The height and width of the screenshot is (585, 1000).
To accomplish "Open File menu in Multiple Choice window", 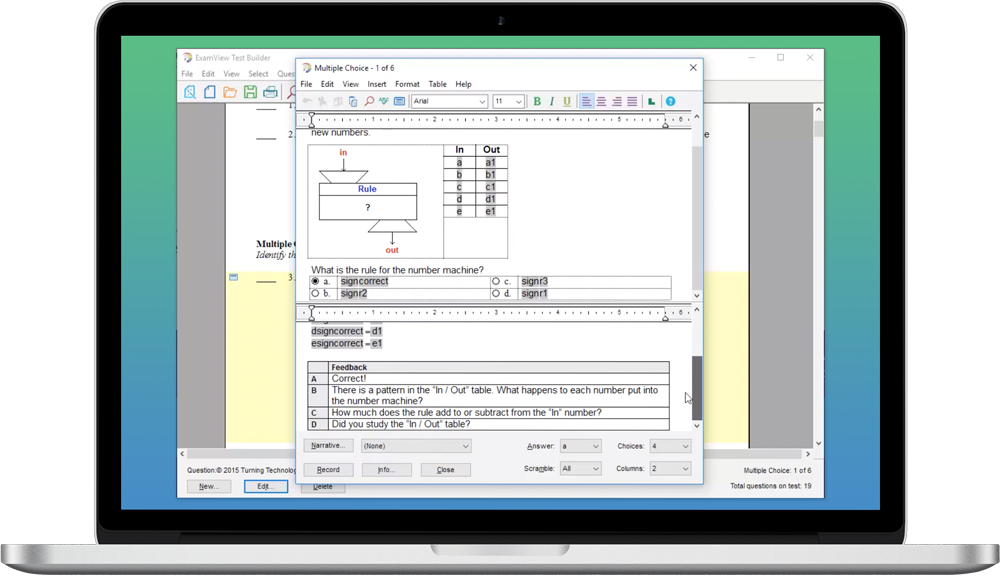I will (x=306, y=84).
